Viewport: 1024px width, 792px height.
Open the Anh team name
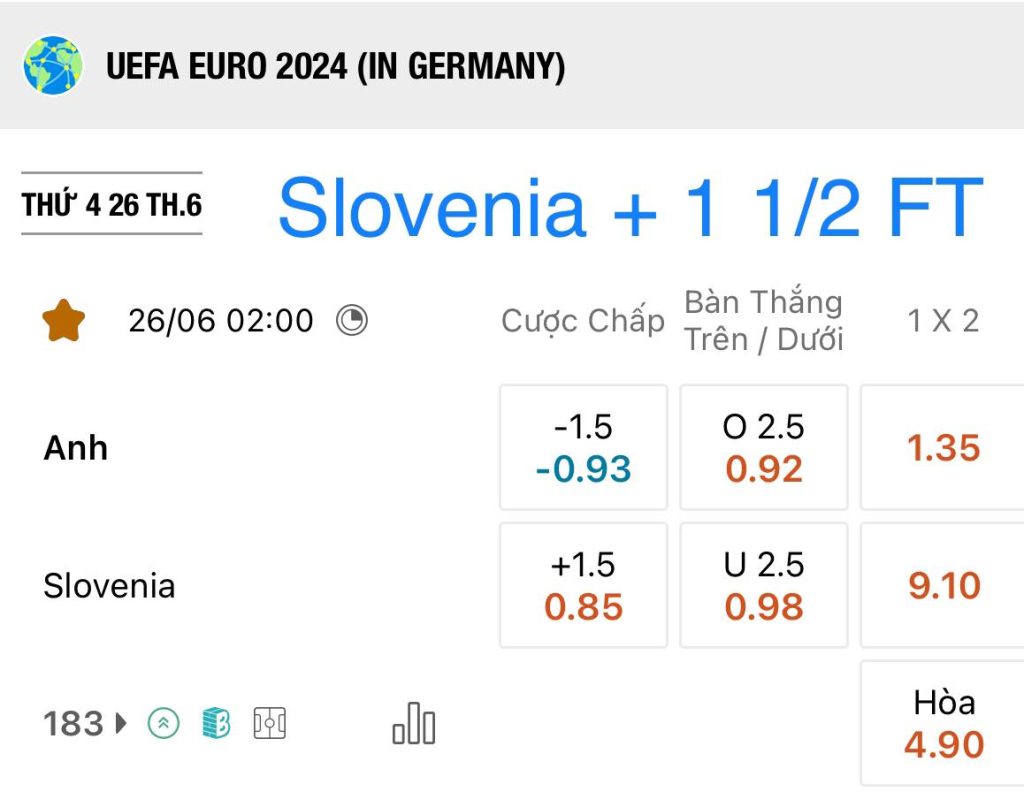pyautogui.click(x=76, y=448)
